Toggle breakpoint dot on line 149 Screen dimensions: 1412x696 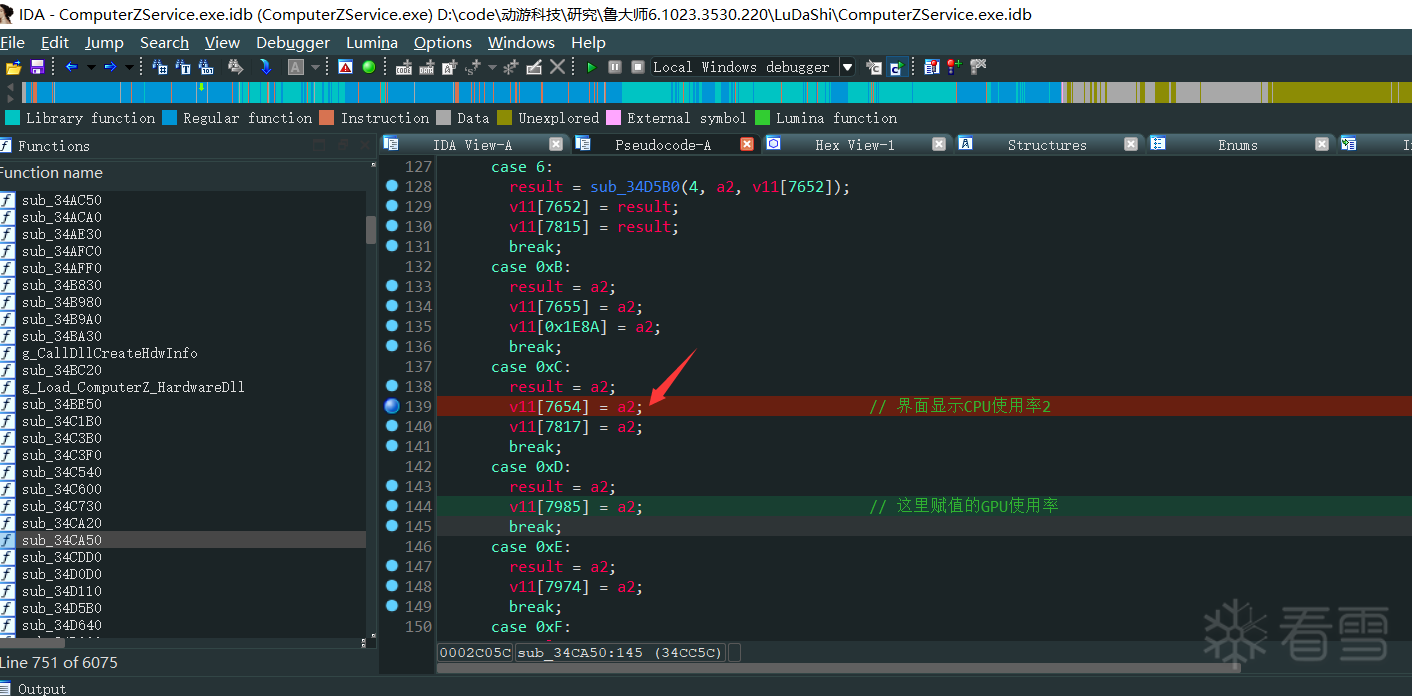391,606
